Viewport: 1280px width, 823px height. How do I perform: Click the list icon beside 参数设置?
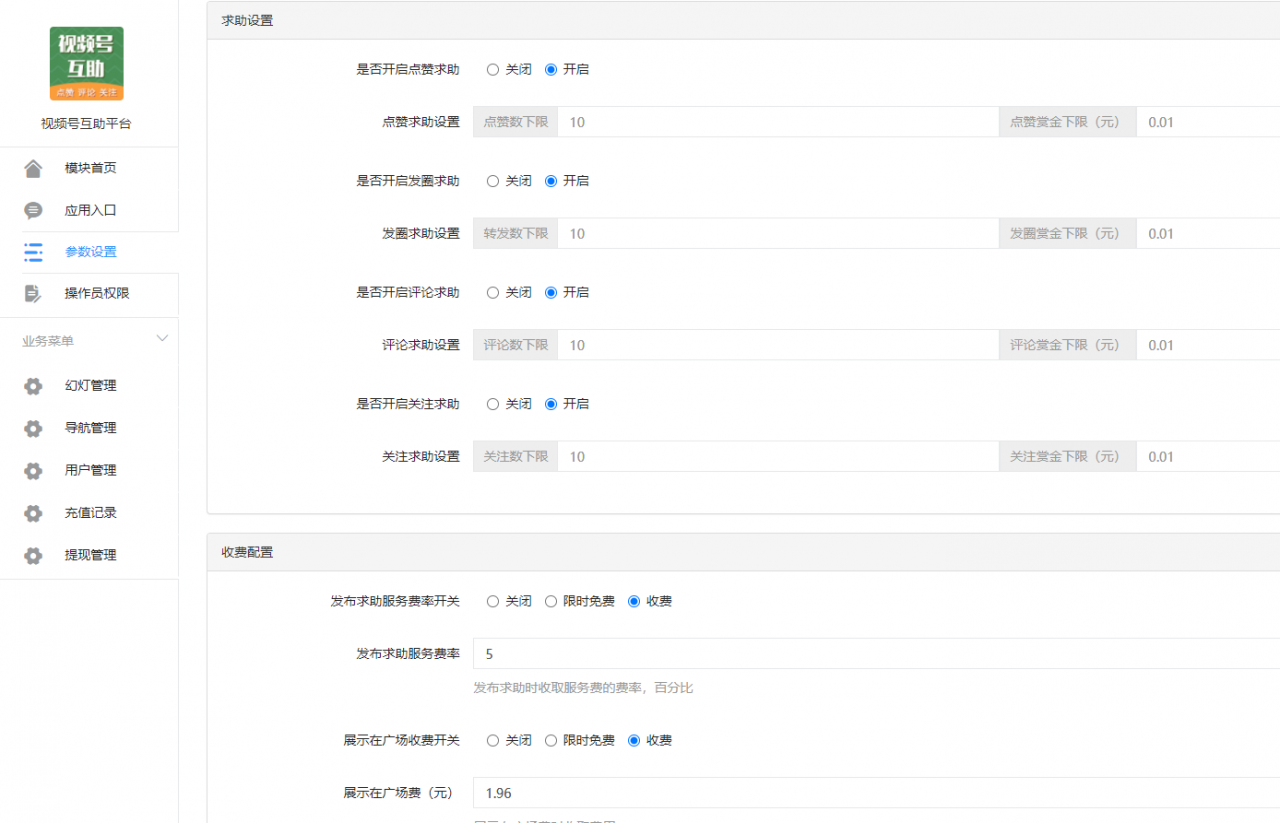point(33,252)
